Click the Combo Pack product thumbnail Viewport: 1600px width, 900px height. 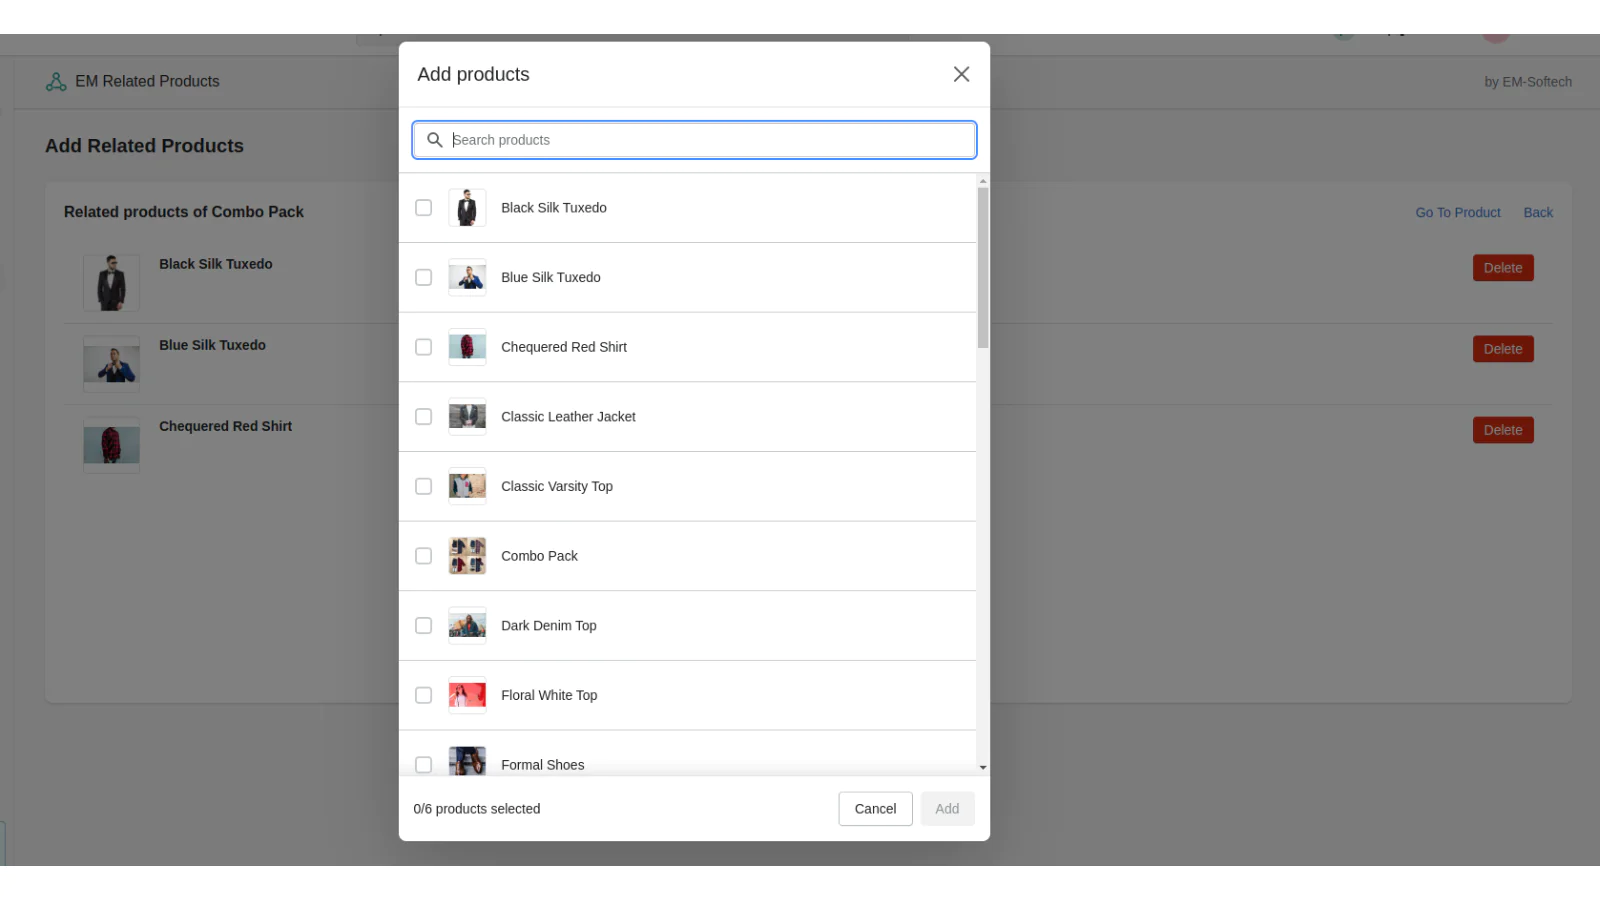pyautogui.click(x=467, y=556)
